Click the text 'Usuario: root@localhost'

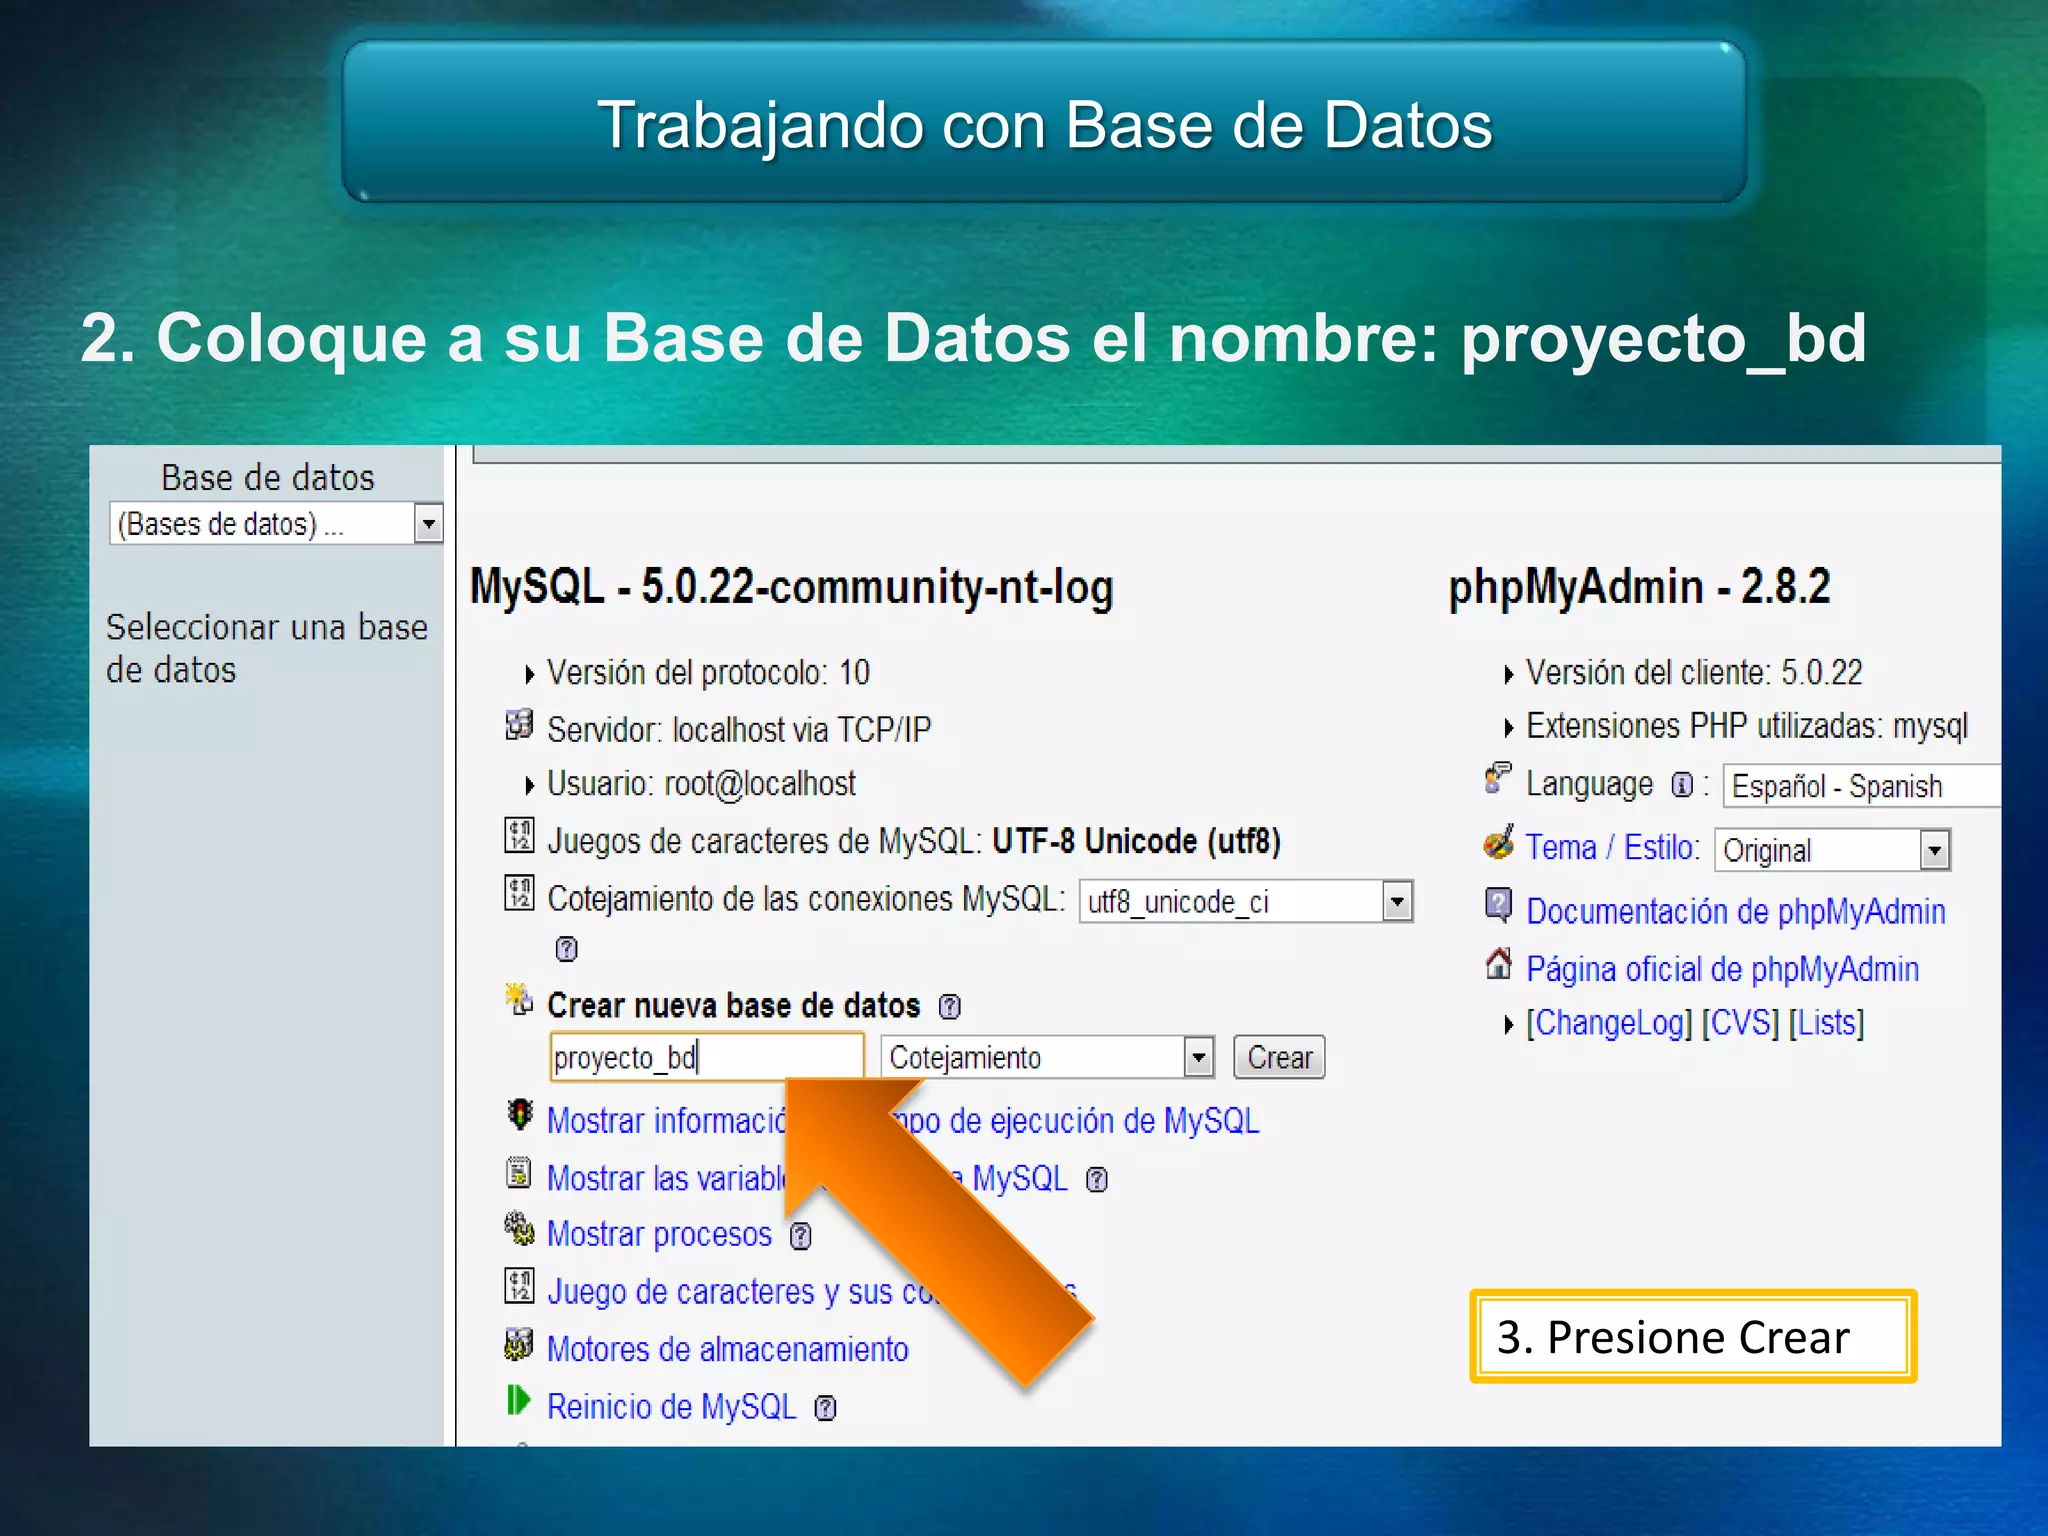point(701,784)
